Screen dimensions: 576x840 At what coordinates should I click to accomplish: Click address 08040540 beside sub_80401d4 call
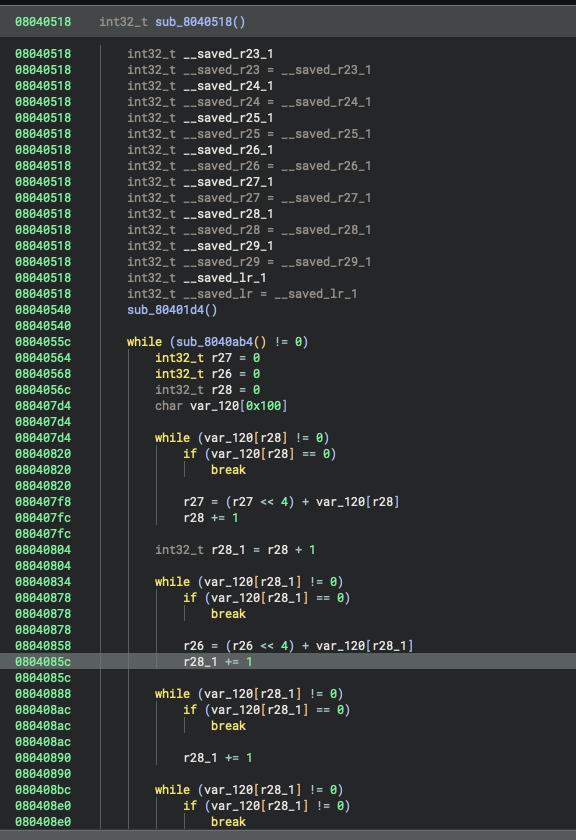coord(43,310)
